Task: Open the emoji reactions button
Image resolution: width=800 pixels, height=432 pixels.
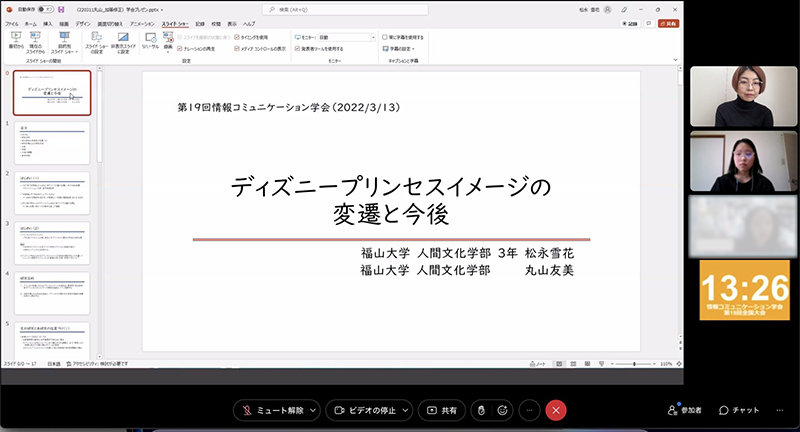Action: (503, 410)
